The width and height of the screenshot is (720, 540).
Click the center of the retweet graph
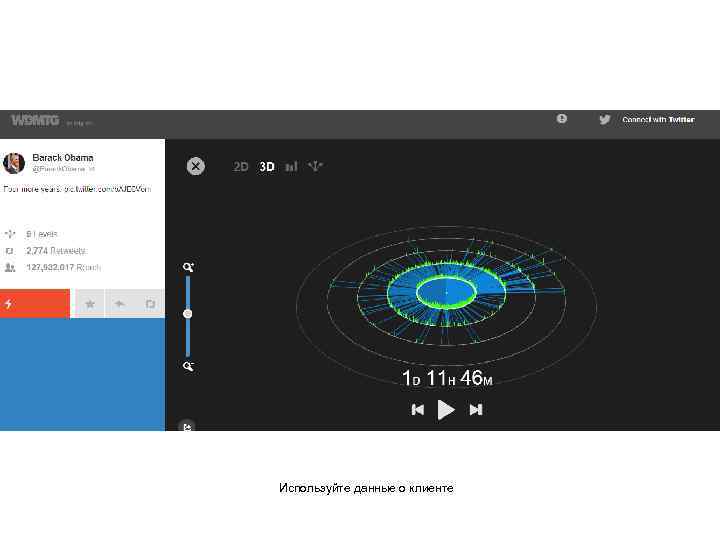click(x=446, y=292)
